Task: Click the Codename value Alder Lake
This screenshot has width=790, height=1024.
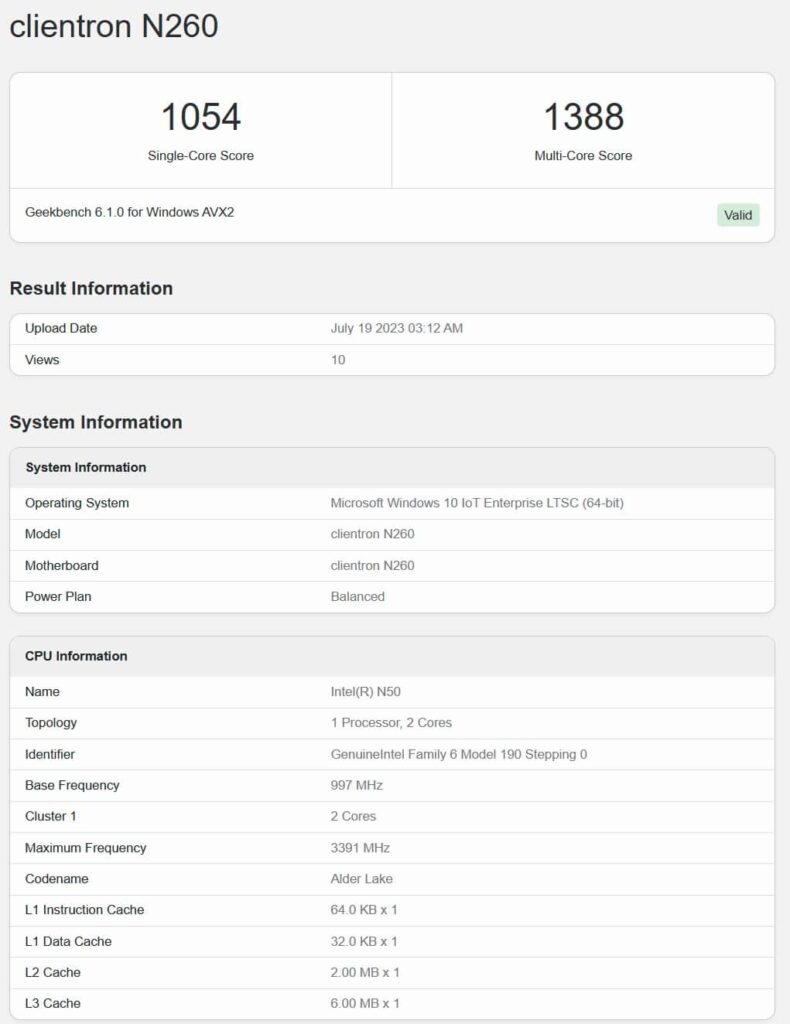Action: coord(361,879)
